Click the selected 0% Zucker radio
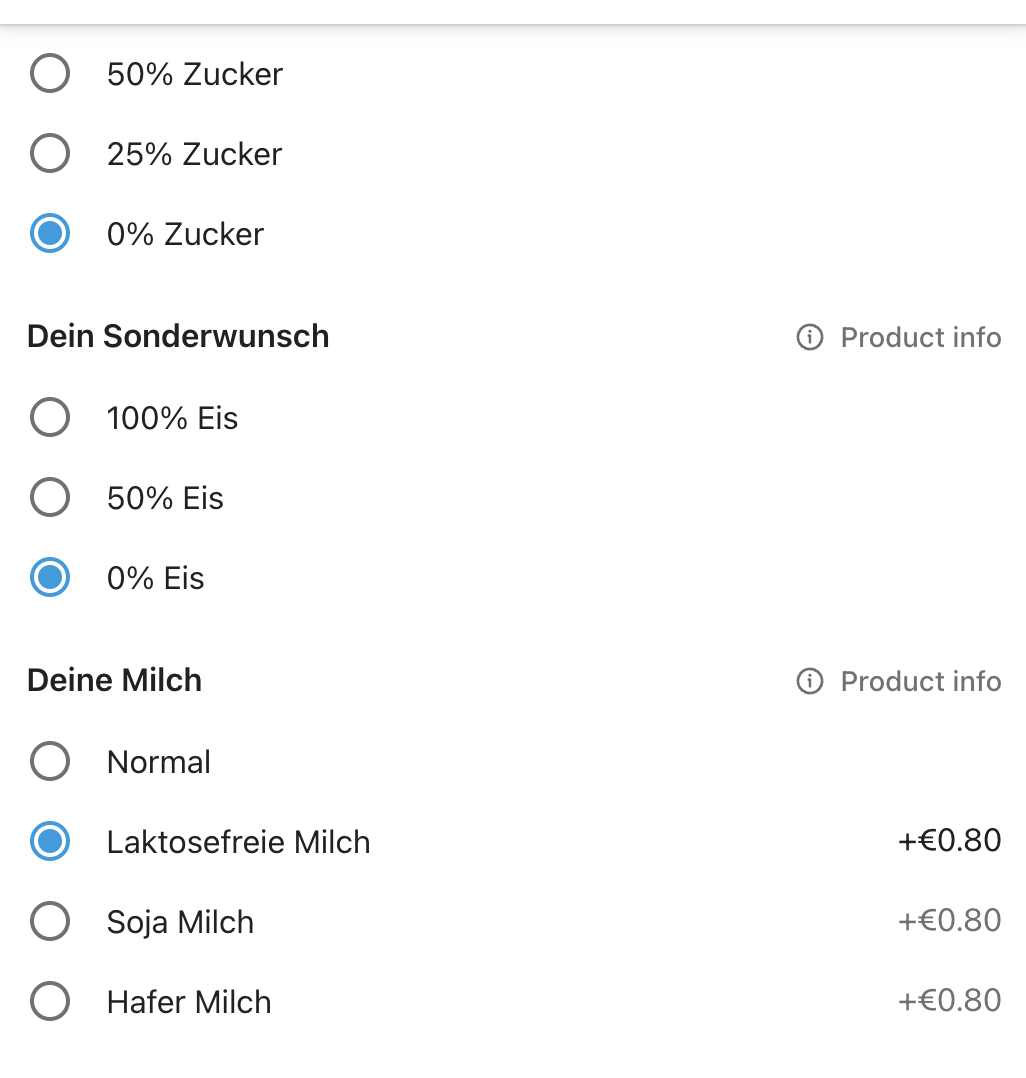Viewport: 1026px width, 1078px height. pos(50,234)
